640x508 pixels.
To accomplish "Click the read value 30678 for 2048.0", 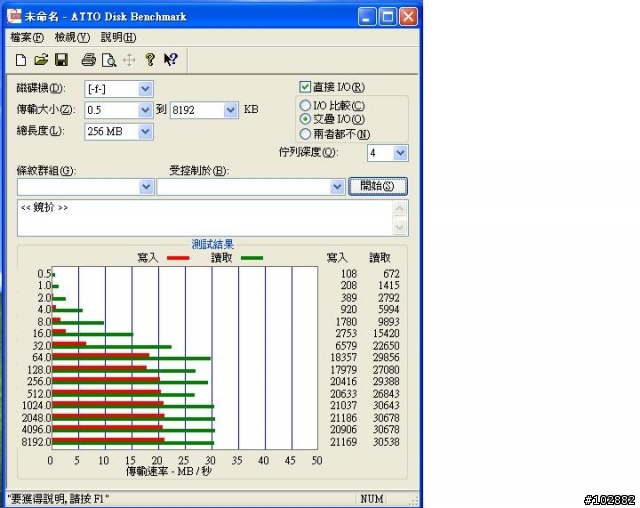I will click(386, 418).
